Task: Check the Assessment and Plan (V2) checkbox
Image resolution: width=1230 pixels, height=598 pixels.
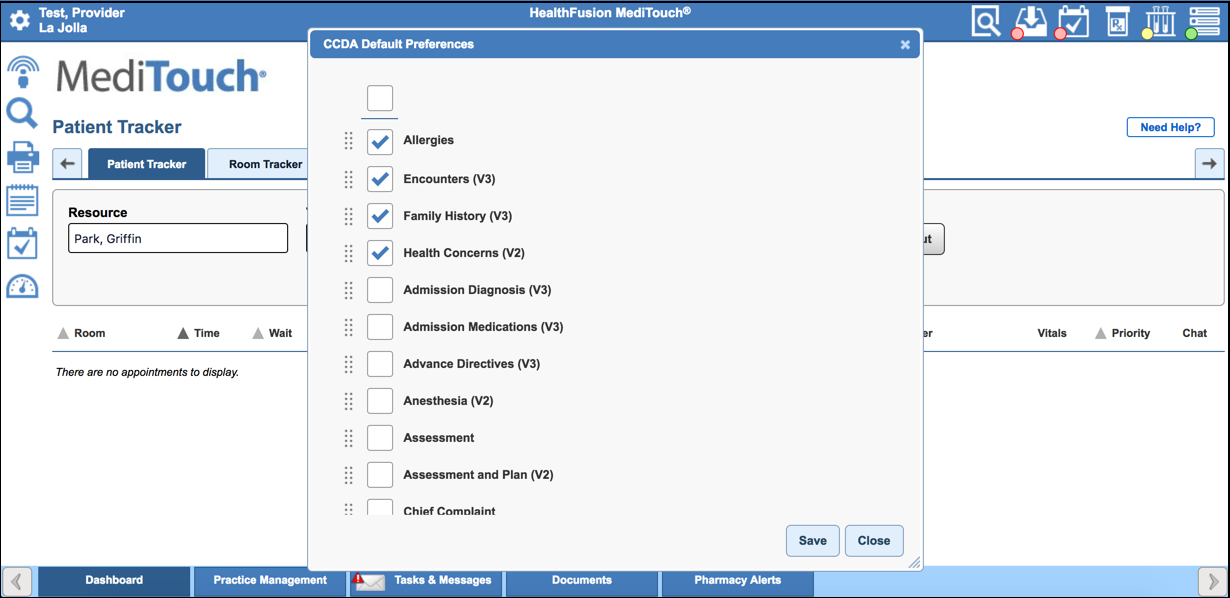Action: click(x=380, y=475)
